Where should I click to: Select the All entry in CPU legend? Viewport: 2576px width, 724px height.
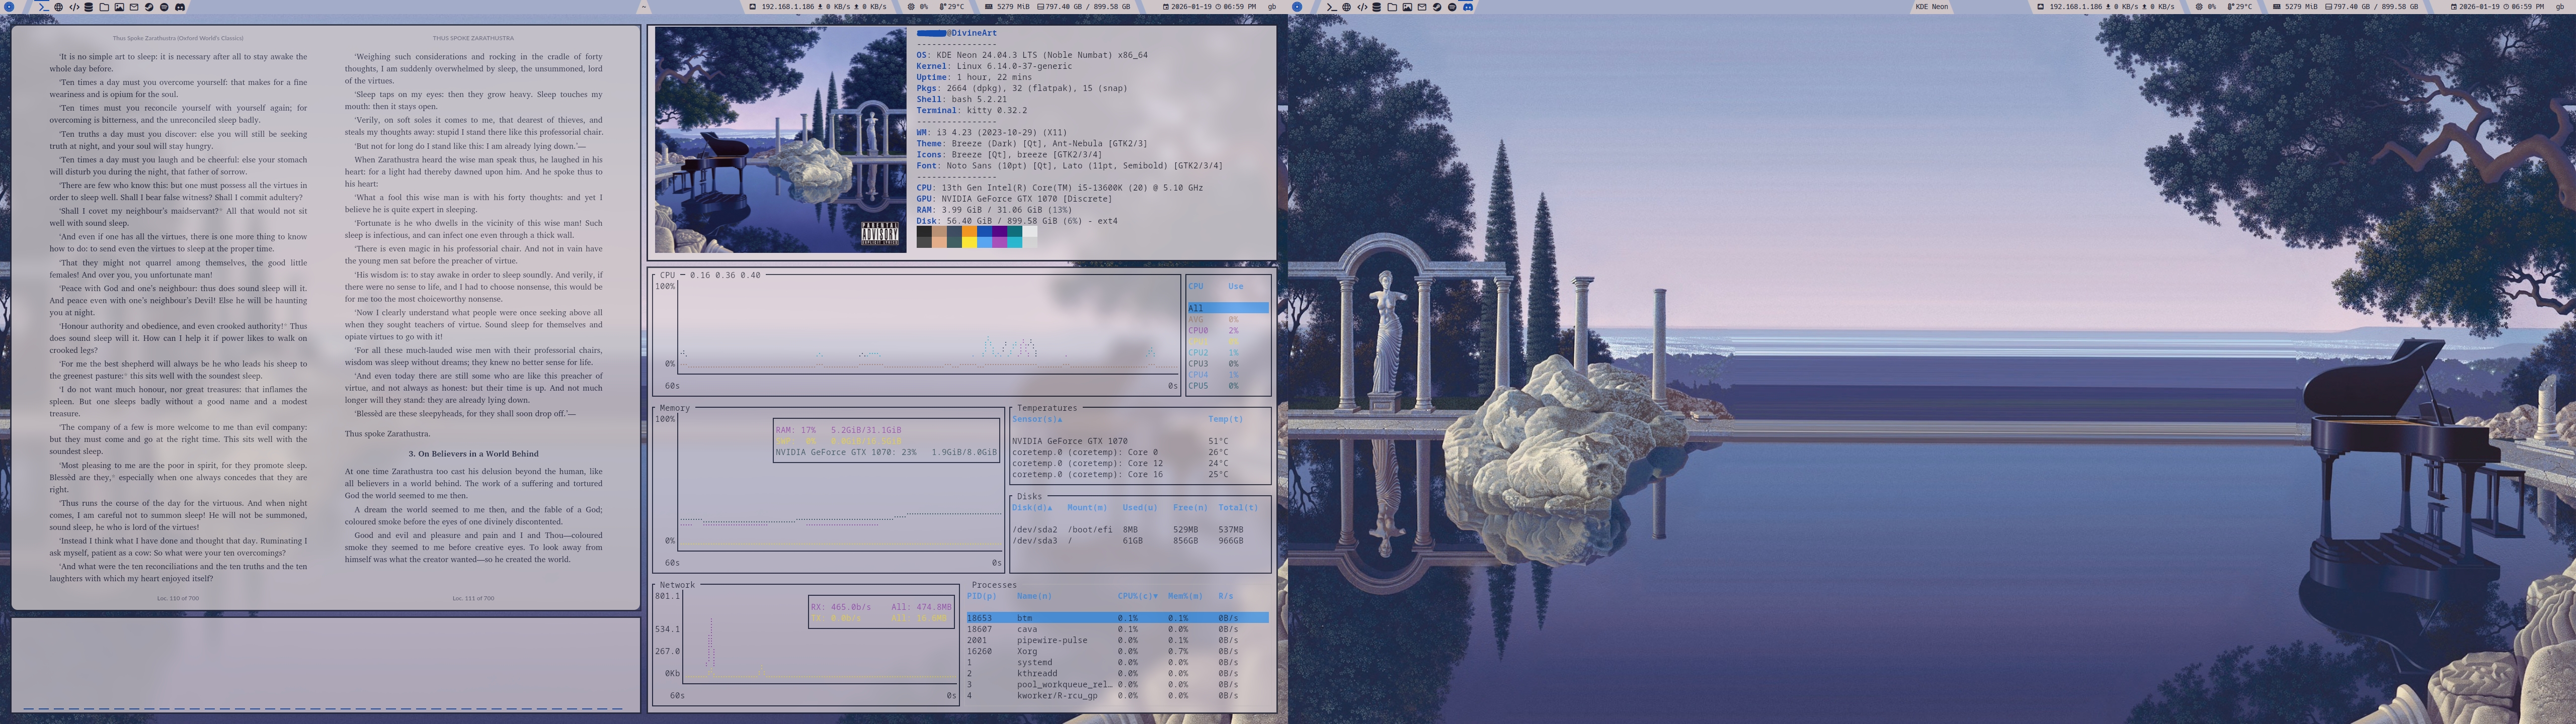1196,308
